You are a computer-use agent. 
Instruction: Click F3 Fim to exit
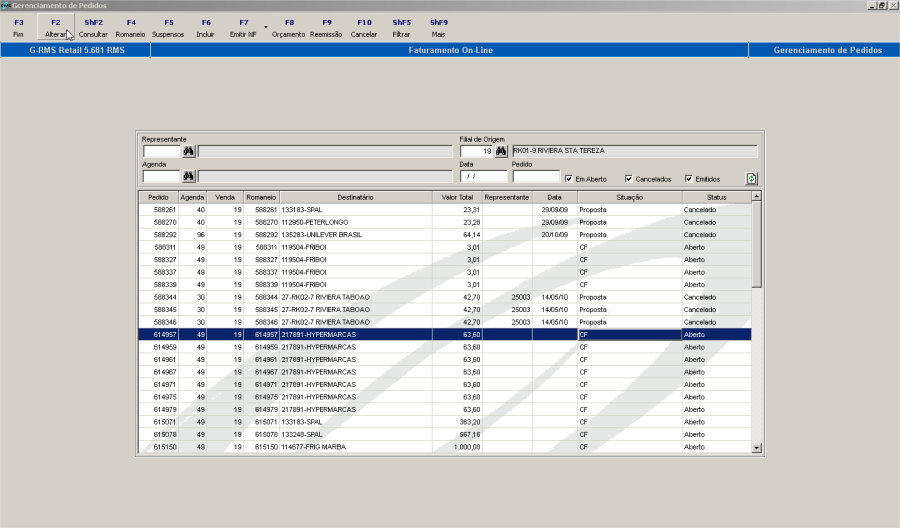coord(19,28)
